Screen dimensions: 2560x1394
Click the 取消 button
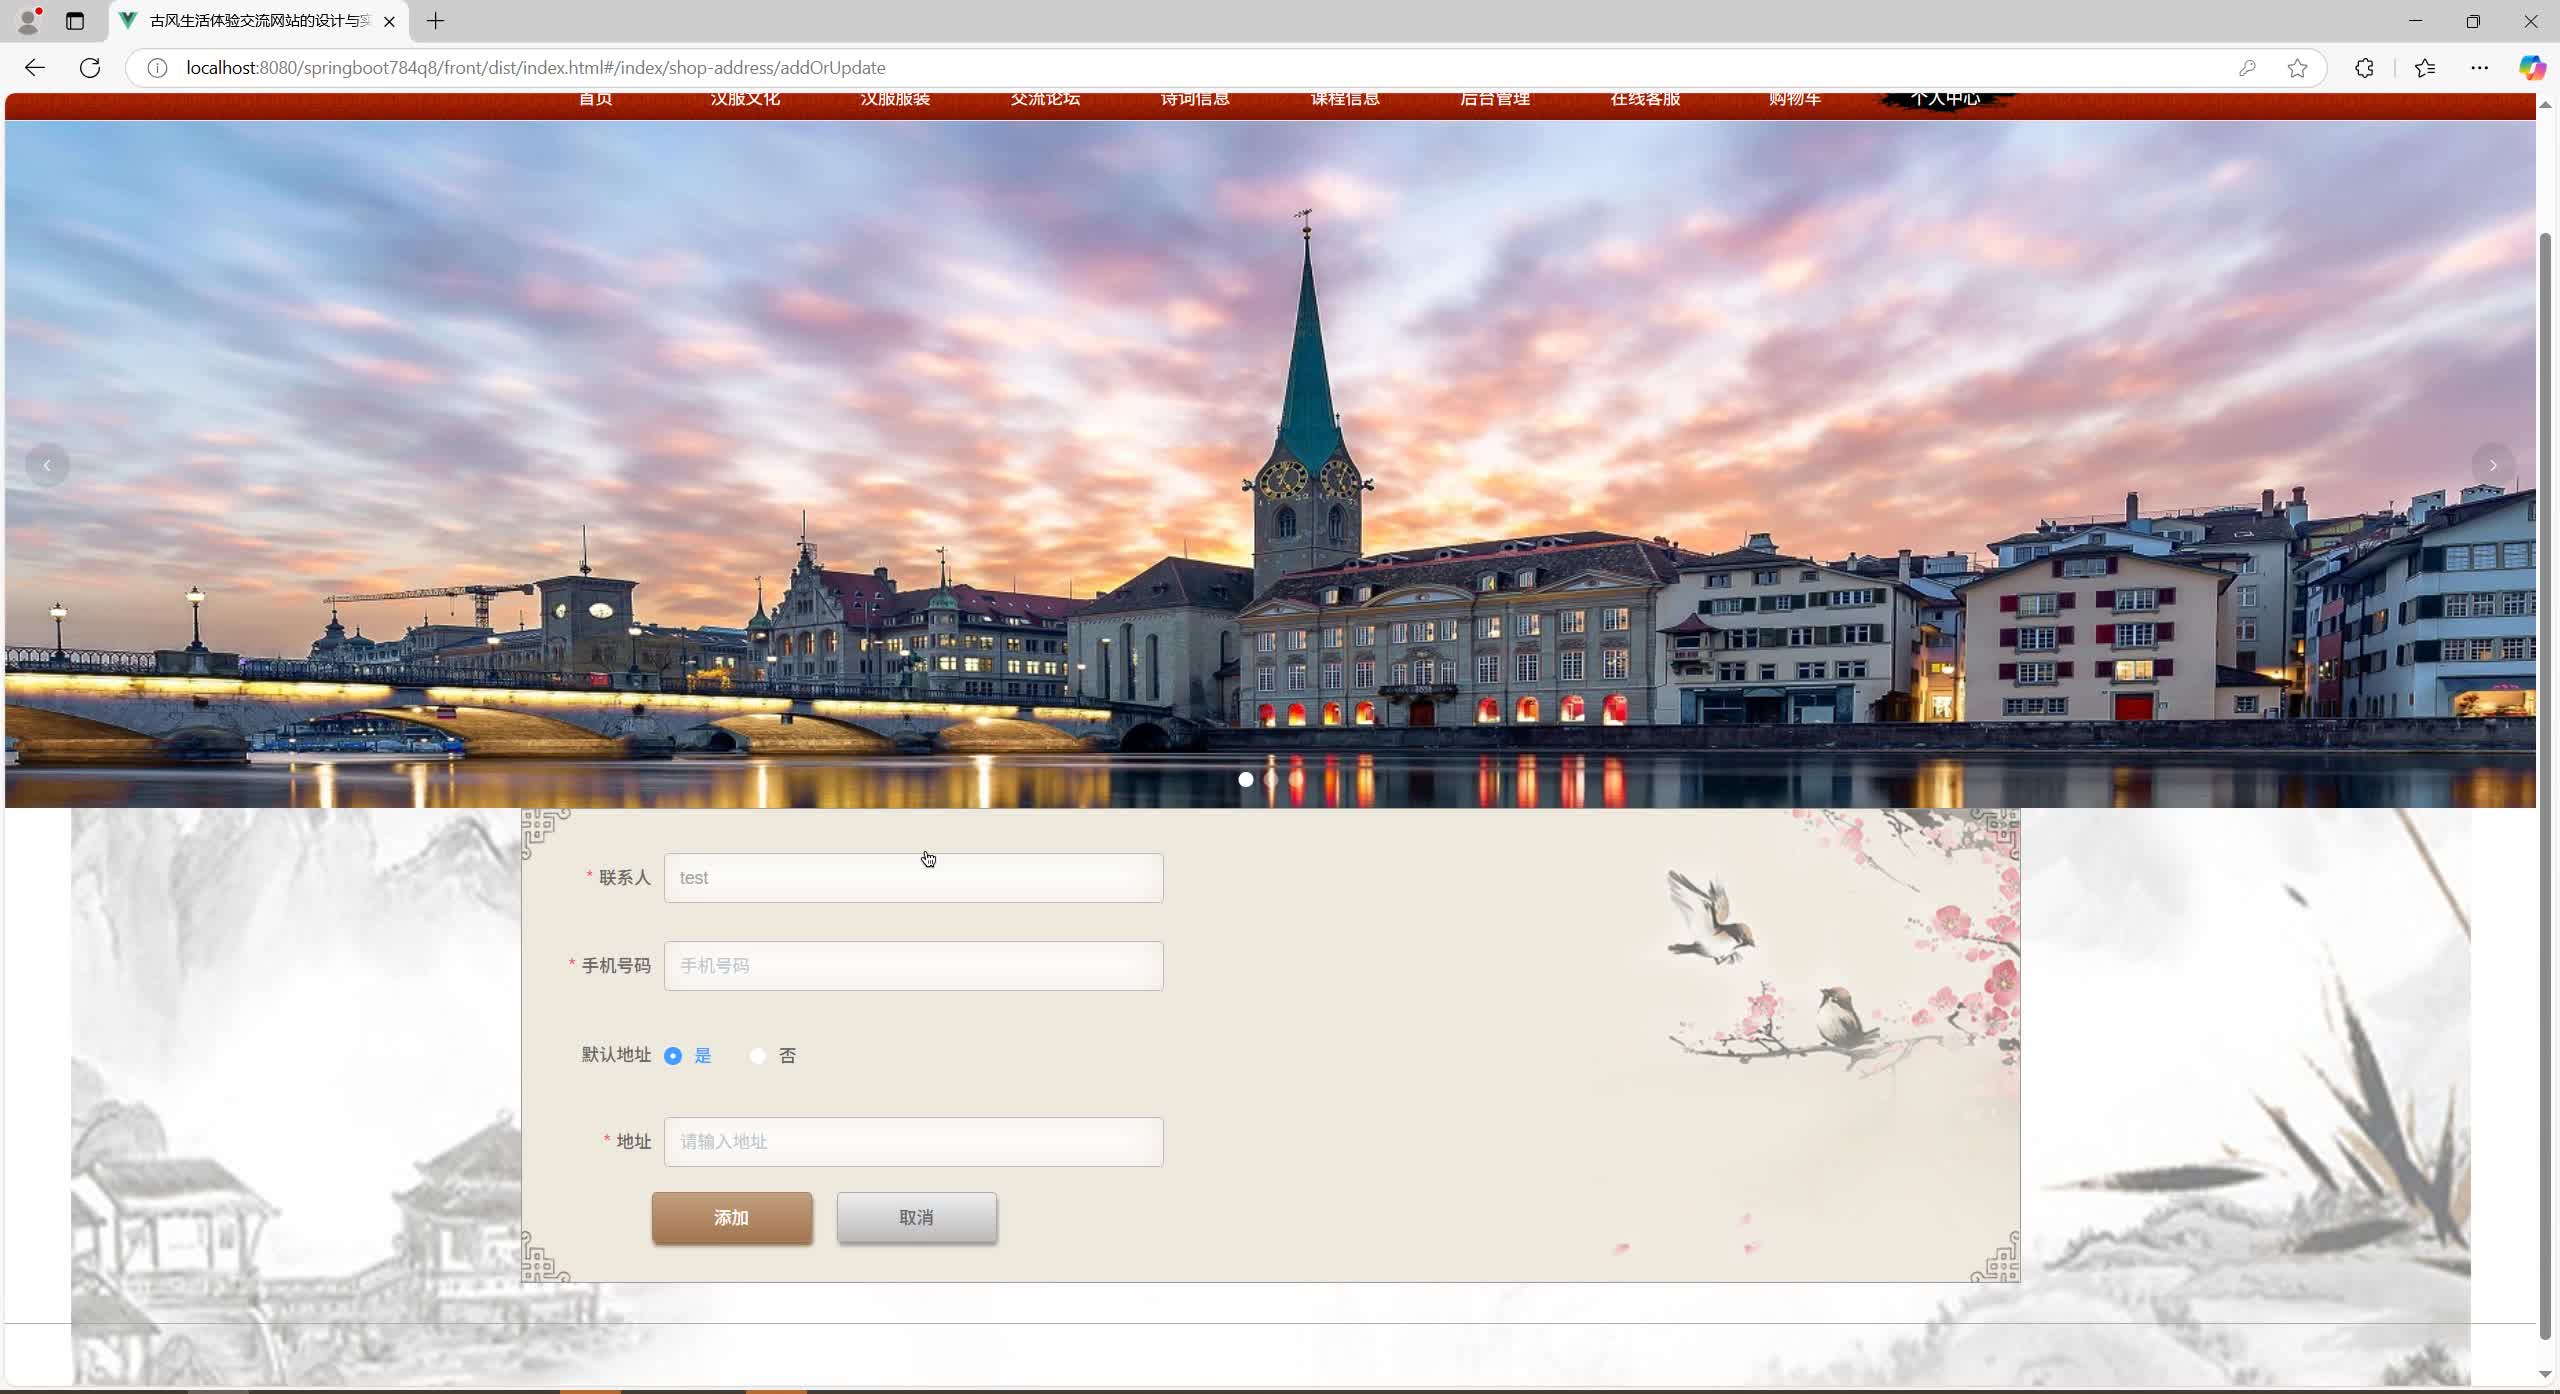pos(916,1218)
